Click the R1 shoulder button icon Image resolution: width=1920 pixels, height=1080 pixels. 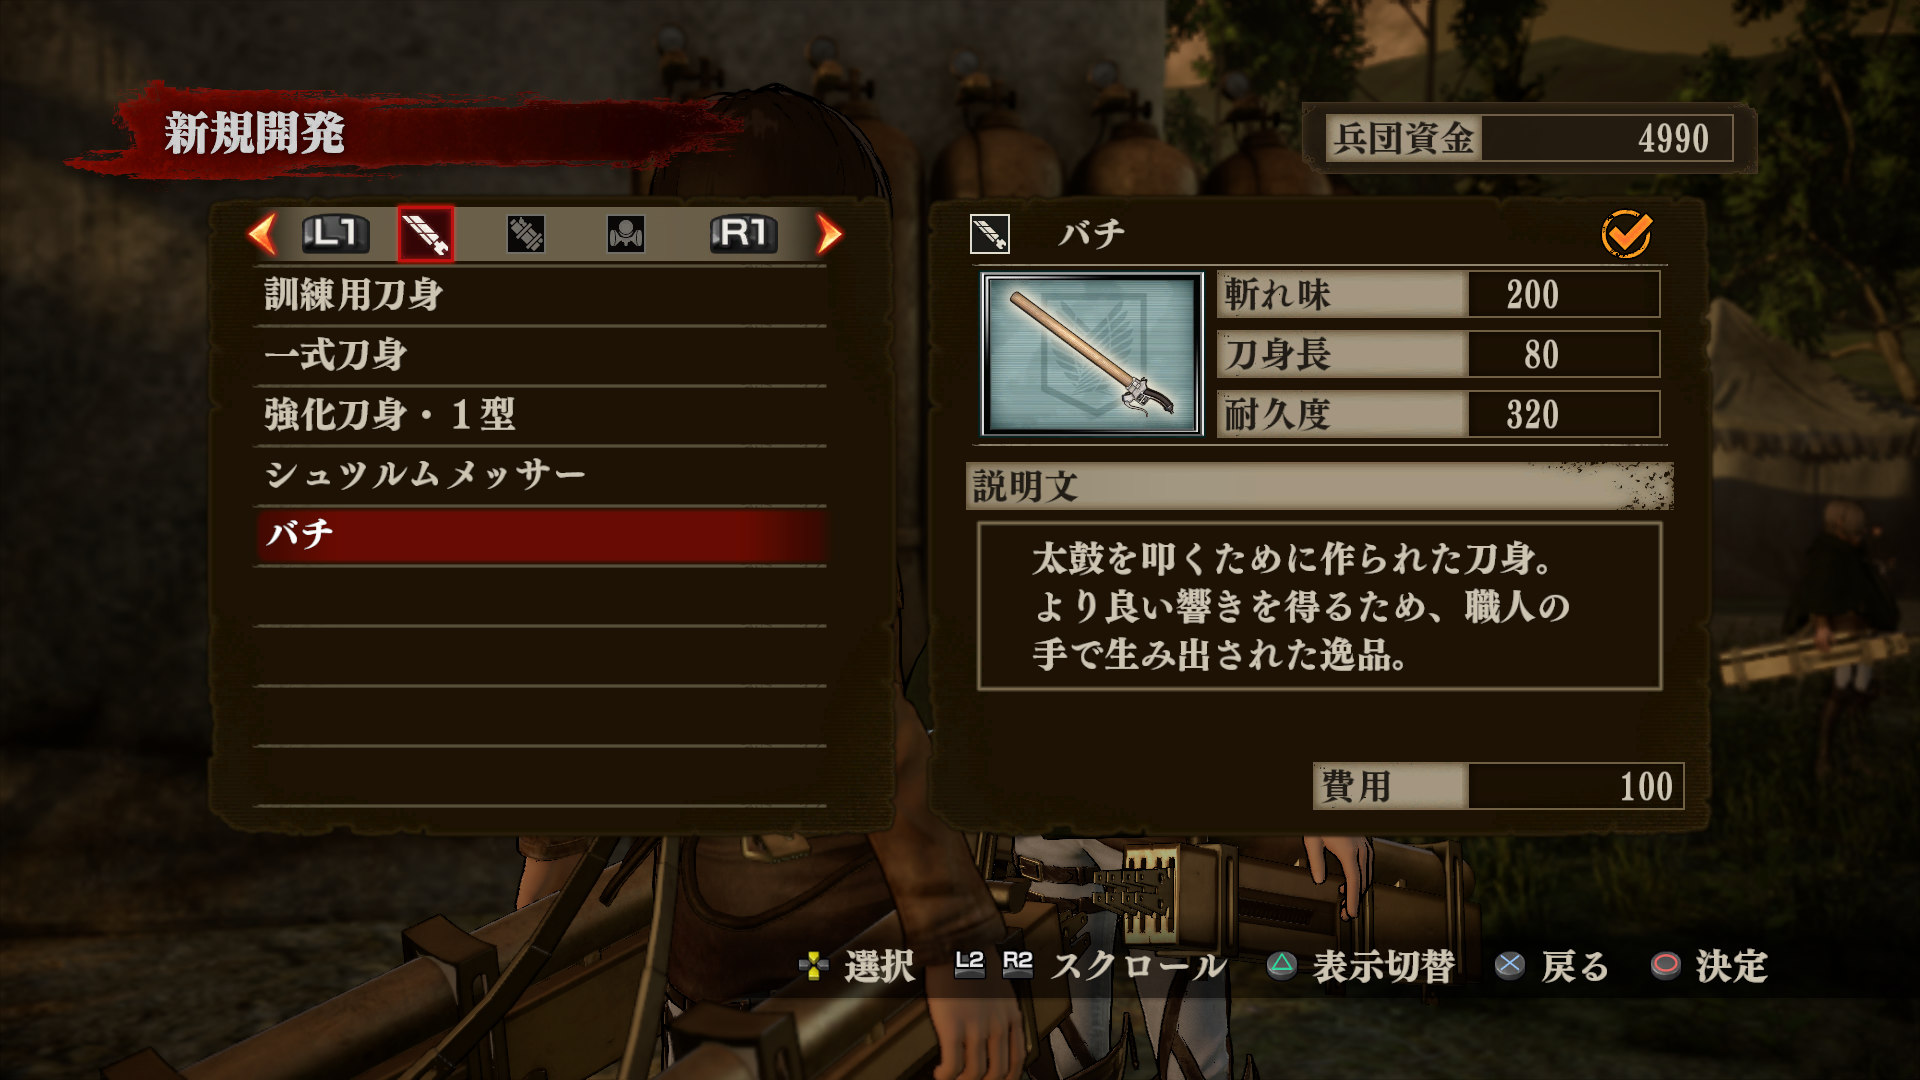pyautogui.click(x=743, y=234)
